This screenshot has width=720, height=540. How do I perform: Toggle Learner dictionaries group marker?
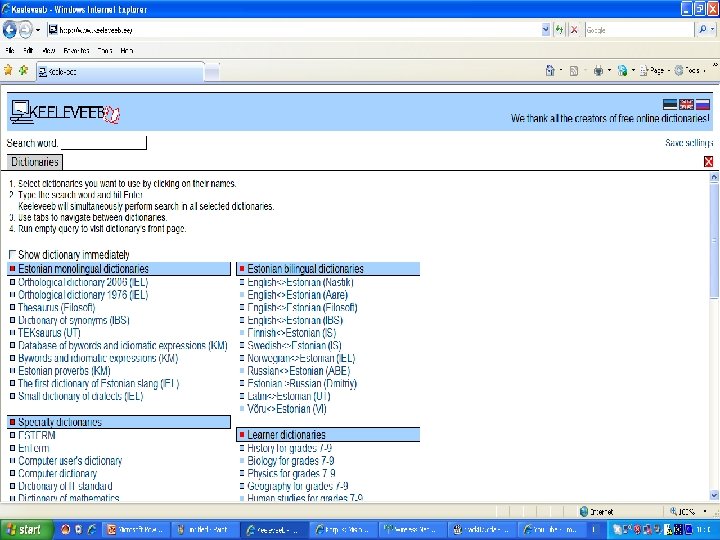(242, 434)
